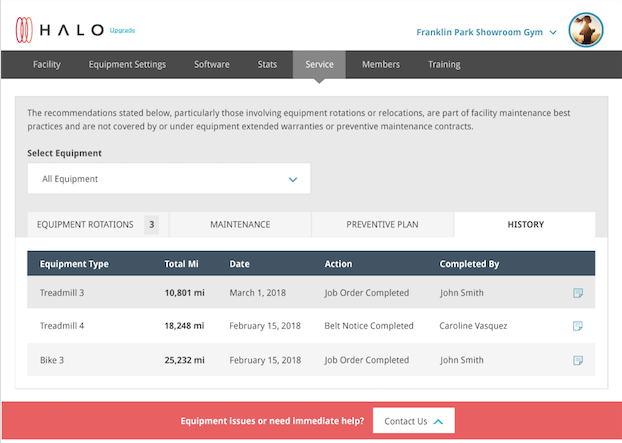Open the Stats menu item
622x443 pixels.
coord(267,65)
